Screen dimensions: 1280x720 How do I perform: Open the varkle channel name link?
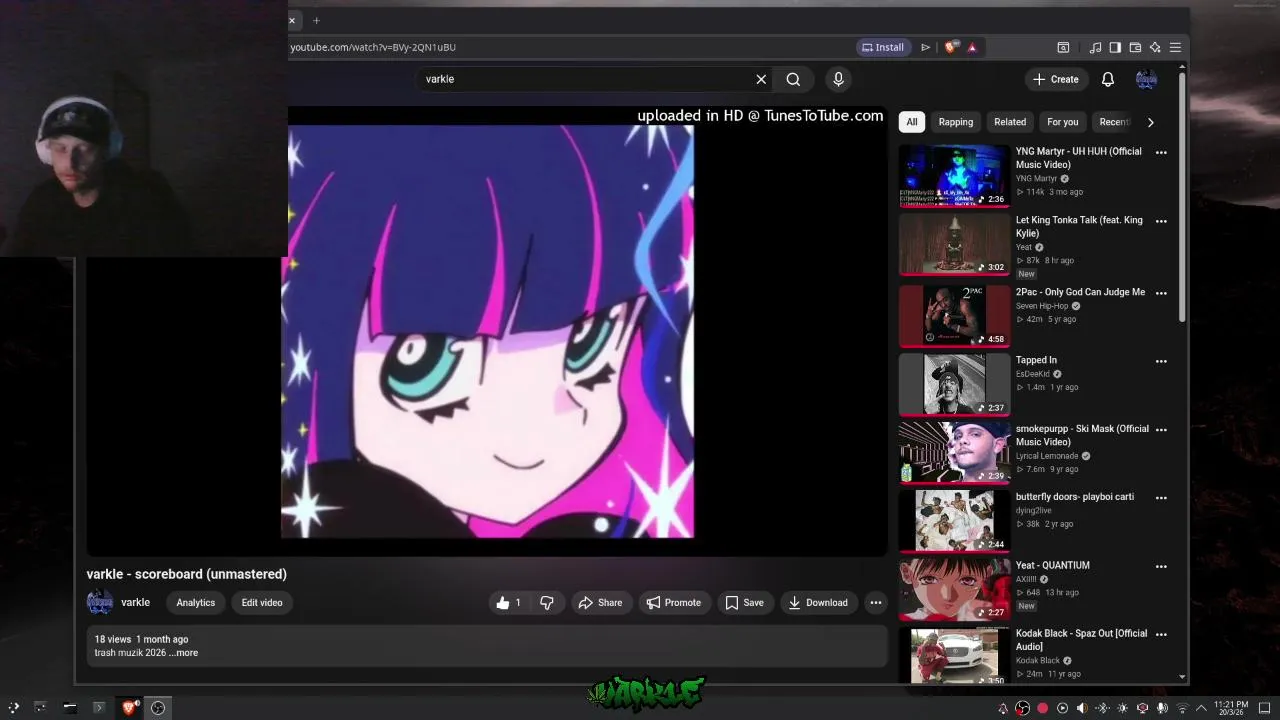135,603
